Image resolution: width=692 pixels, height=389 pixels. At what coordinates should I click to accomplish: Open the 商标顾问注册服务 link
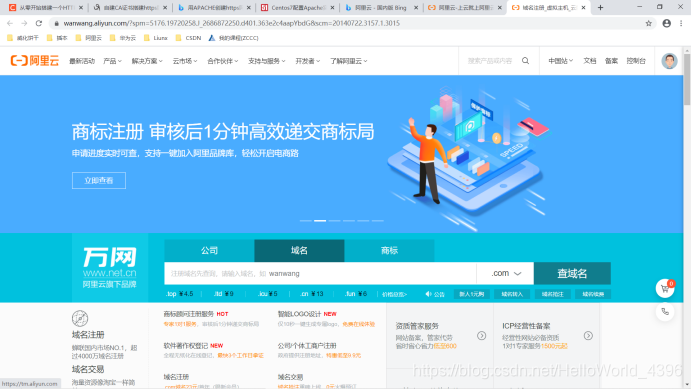point(188,314)
